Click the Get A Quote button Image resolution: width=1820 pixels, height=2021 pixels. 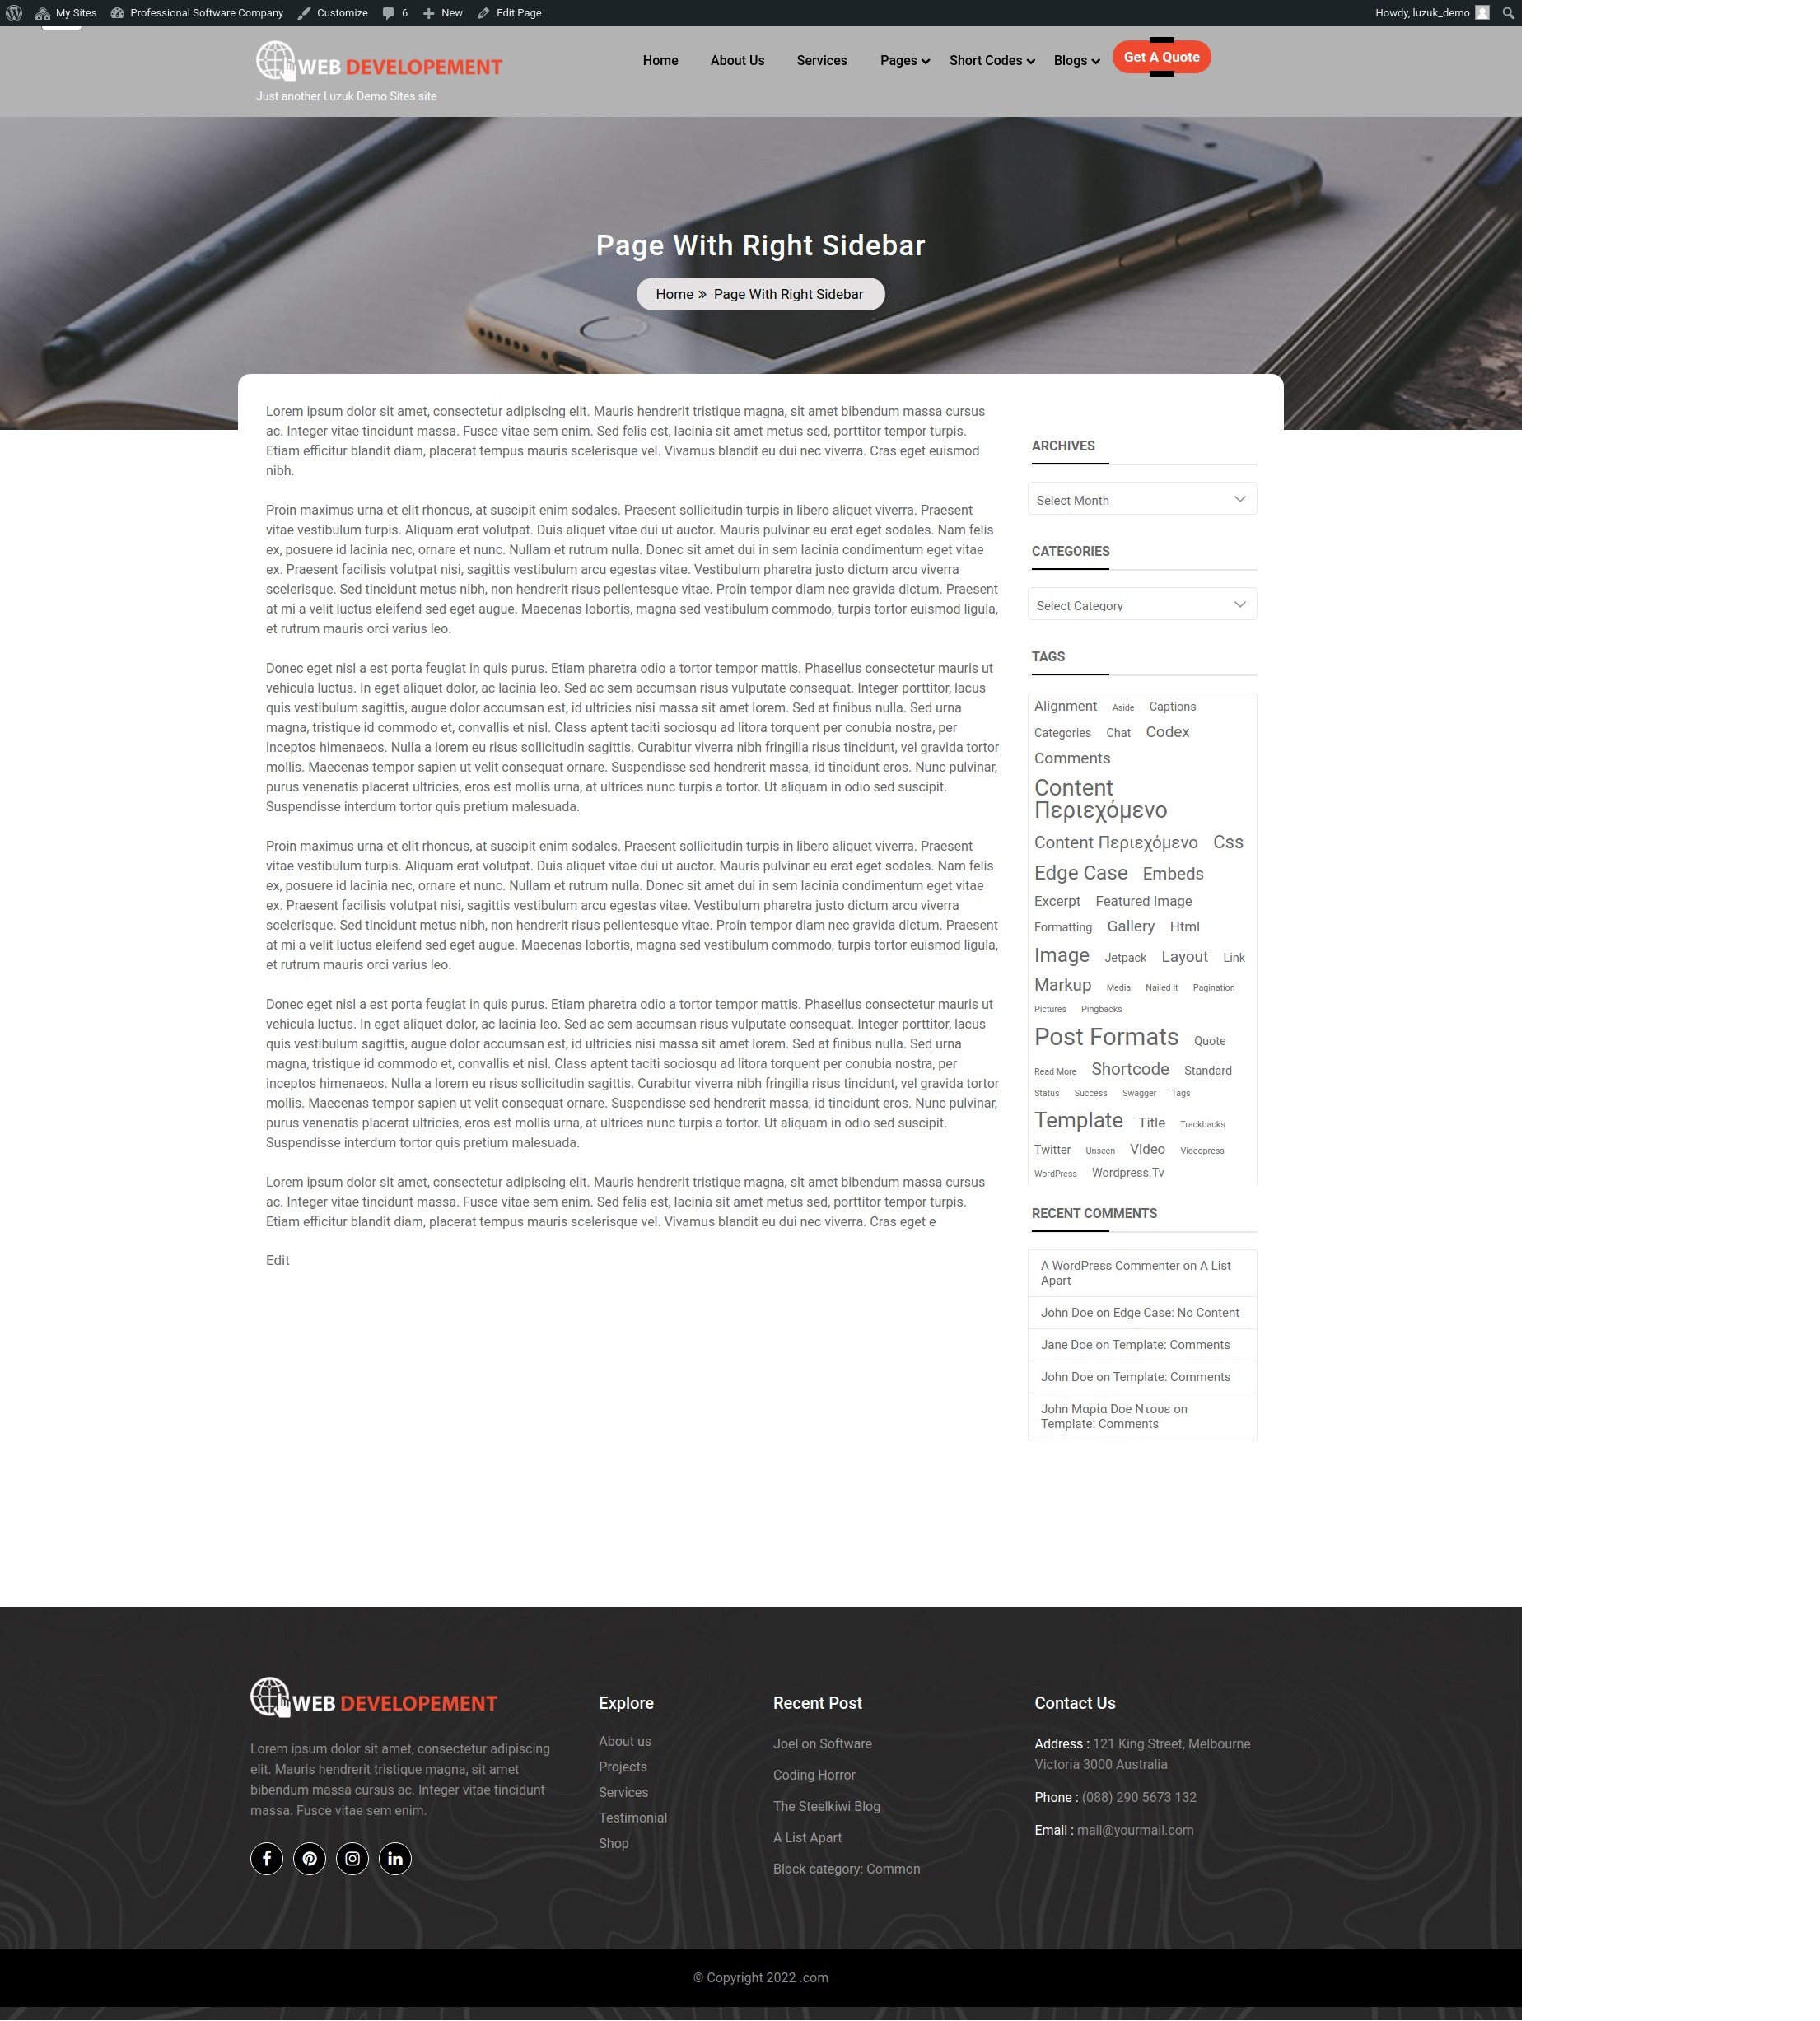pos(1161,56)
